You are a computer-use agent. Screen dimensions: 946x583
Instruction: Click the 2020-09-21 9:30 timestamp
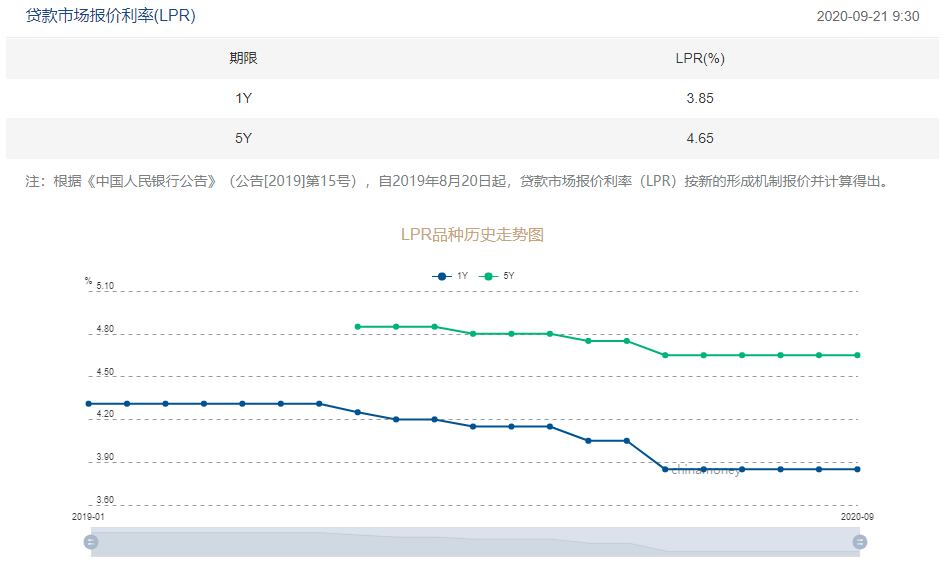click(868, 16)
